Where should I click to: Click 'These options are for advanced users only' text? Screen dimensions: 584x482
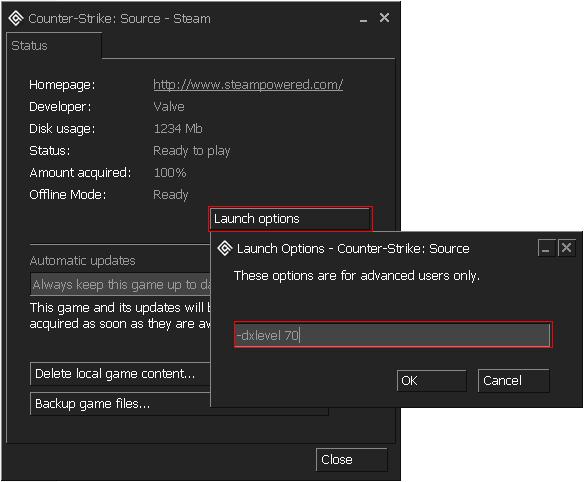(x=357, y=276)
